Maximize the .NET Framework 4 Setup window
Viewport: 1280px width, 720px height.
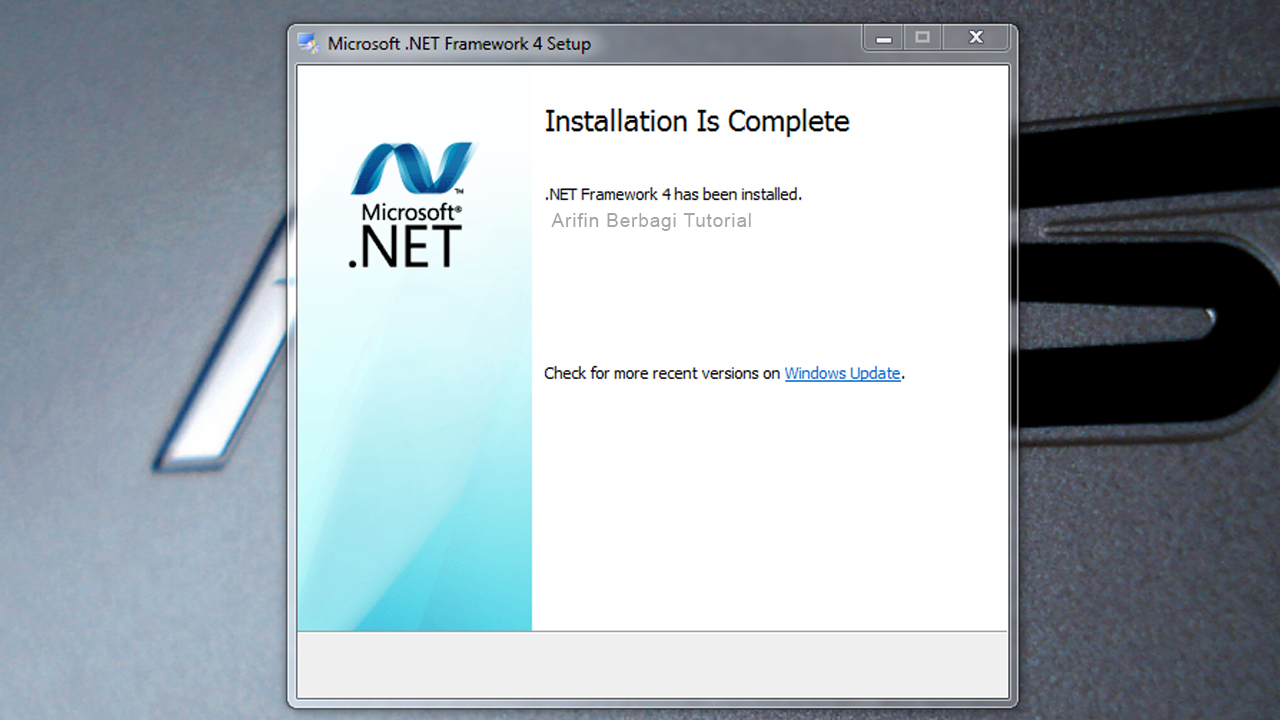point(922,39)
